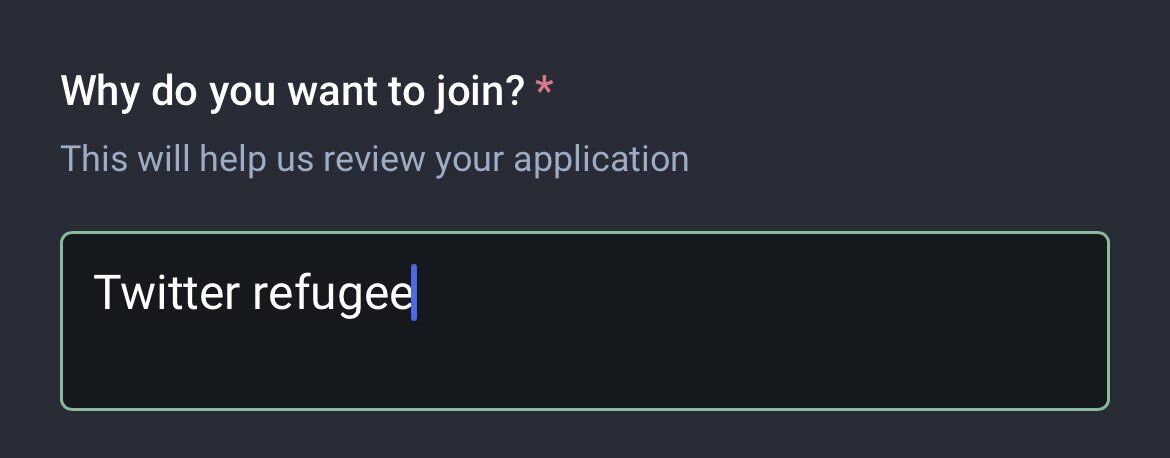Click the join reason text input field
The width and height of the screenshot is (1170, 458).
point(584,320)
